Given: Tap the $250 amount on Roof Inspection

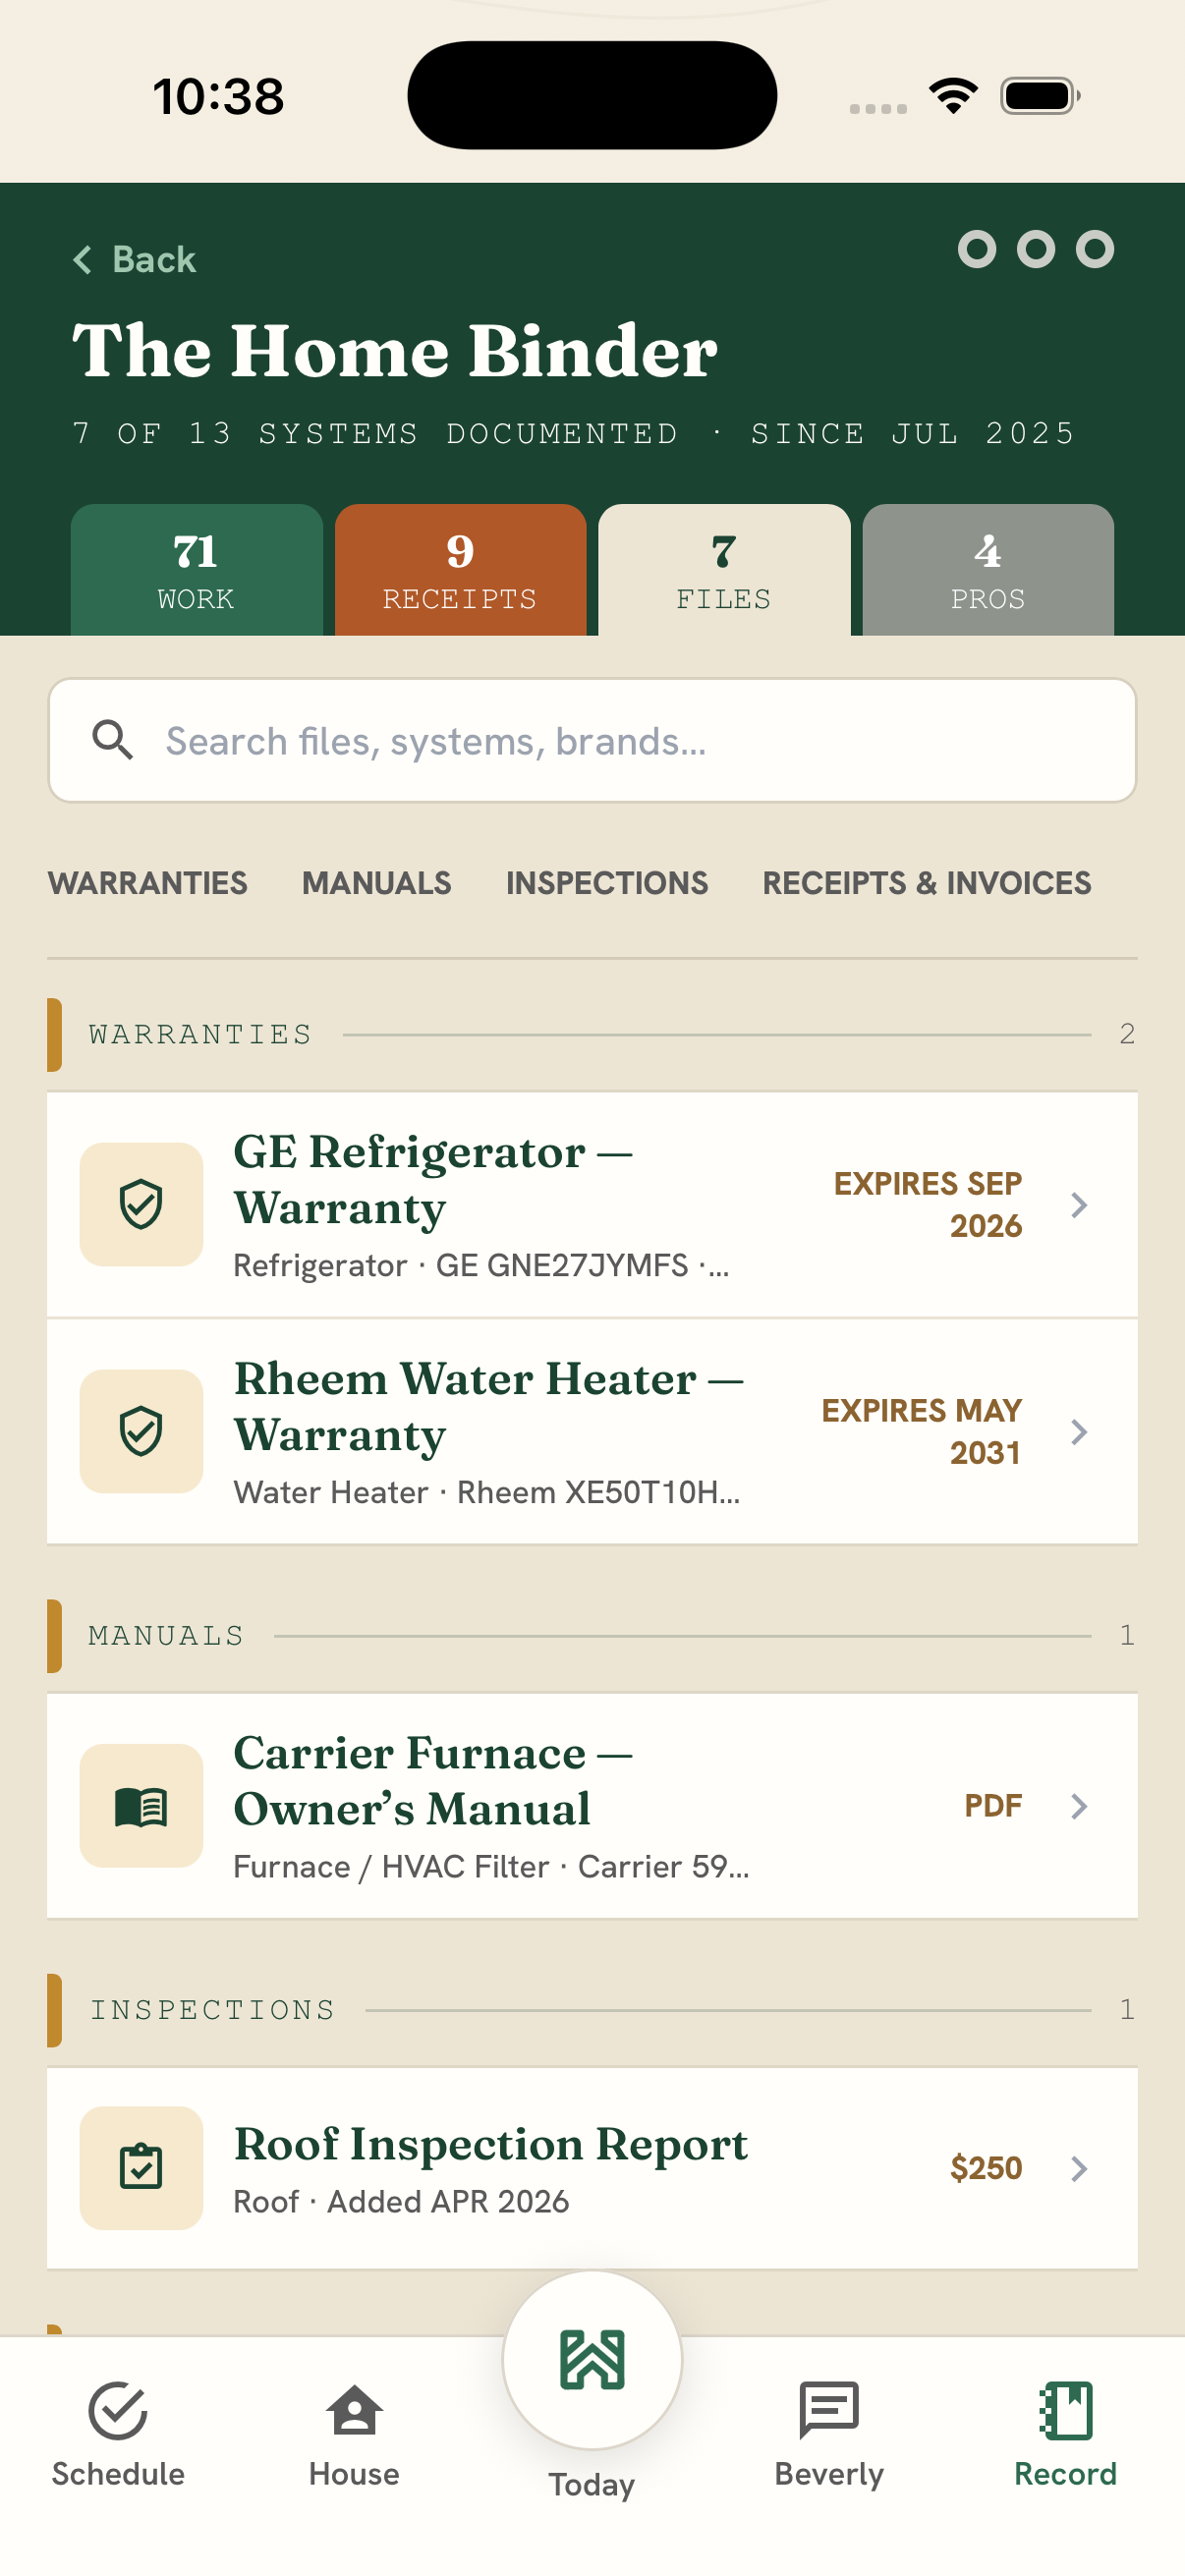Looking at the screenshot, I should tap(986, 2168).
